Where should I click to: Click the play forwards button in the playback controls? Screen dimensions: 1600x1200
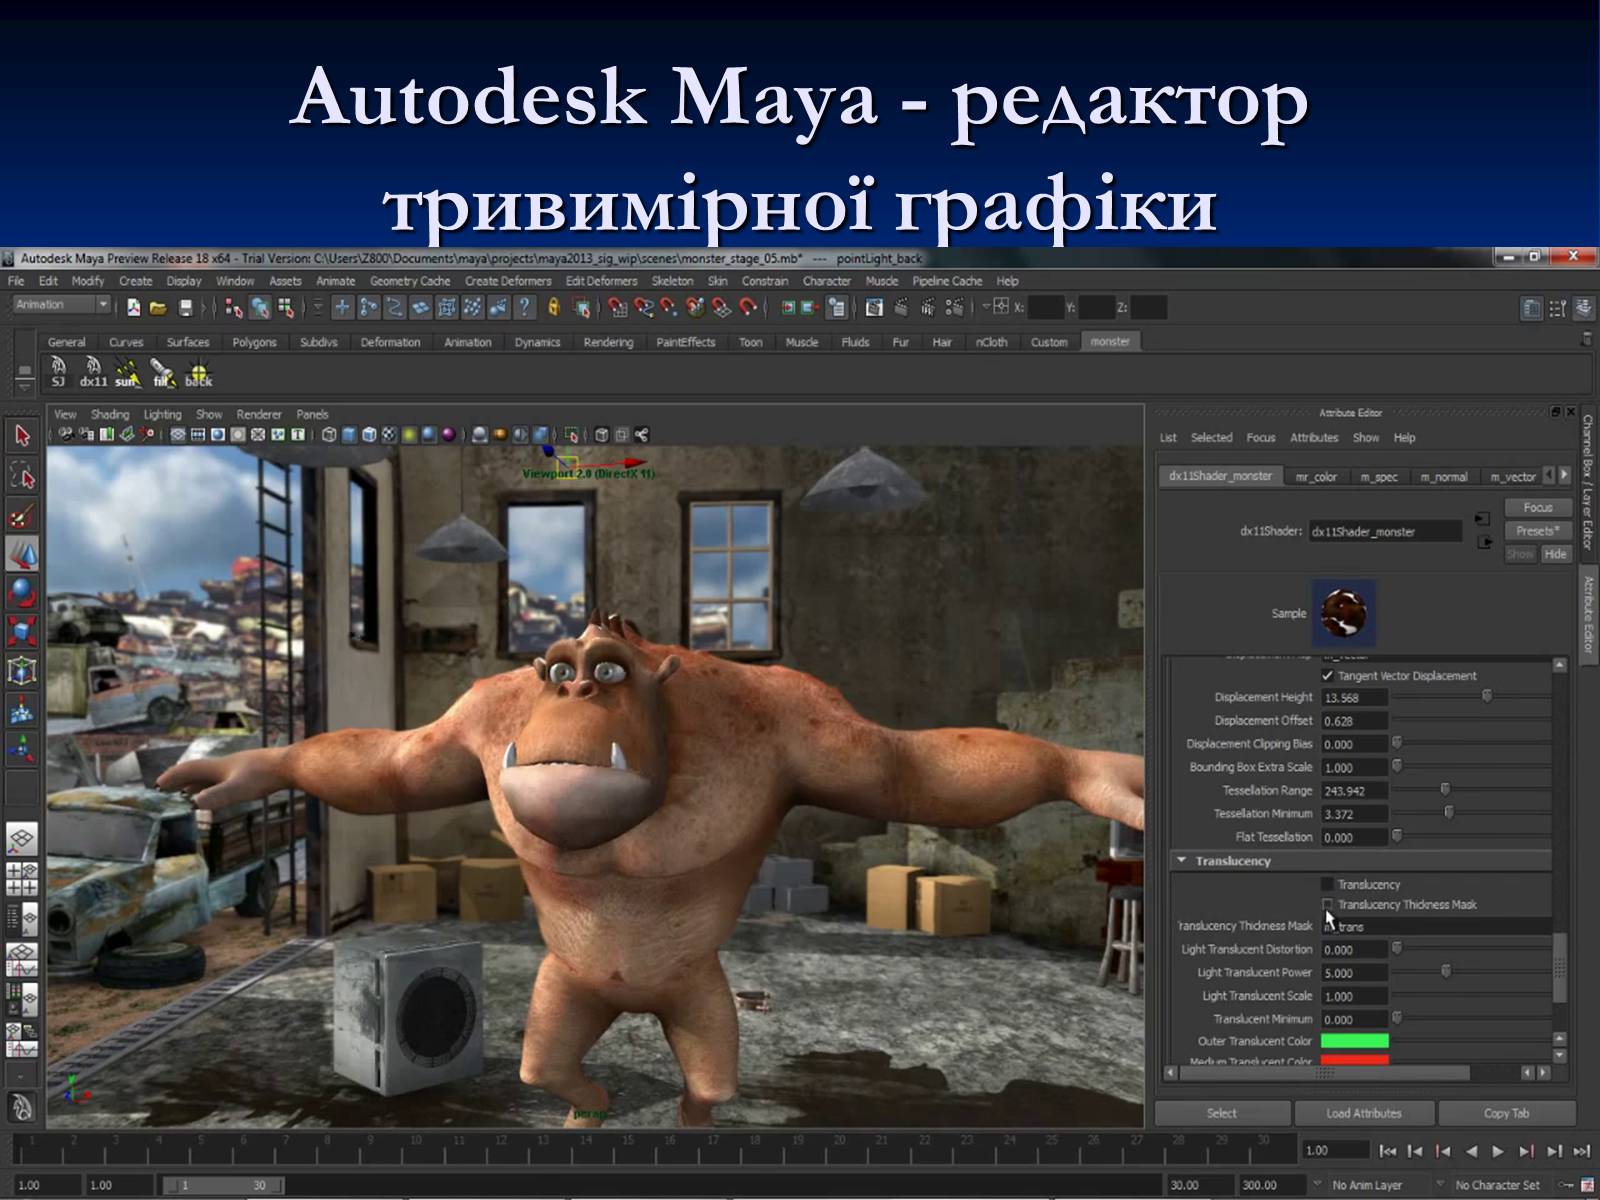(x=1498, y=1151)
